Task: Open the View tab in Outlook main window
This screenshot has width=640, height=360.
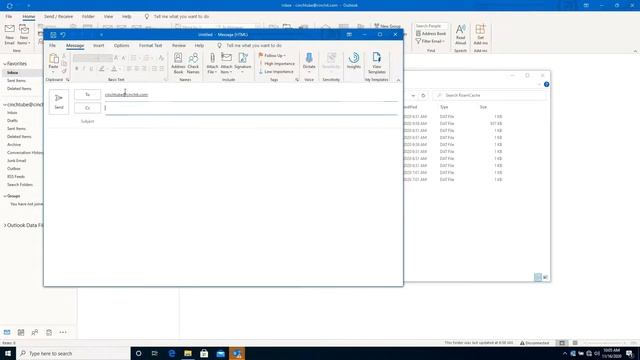Action: (x=108, y=16)
